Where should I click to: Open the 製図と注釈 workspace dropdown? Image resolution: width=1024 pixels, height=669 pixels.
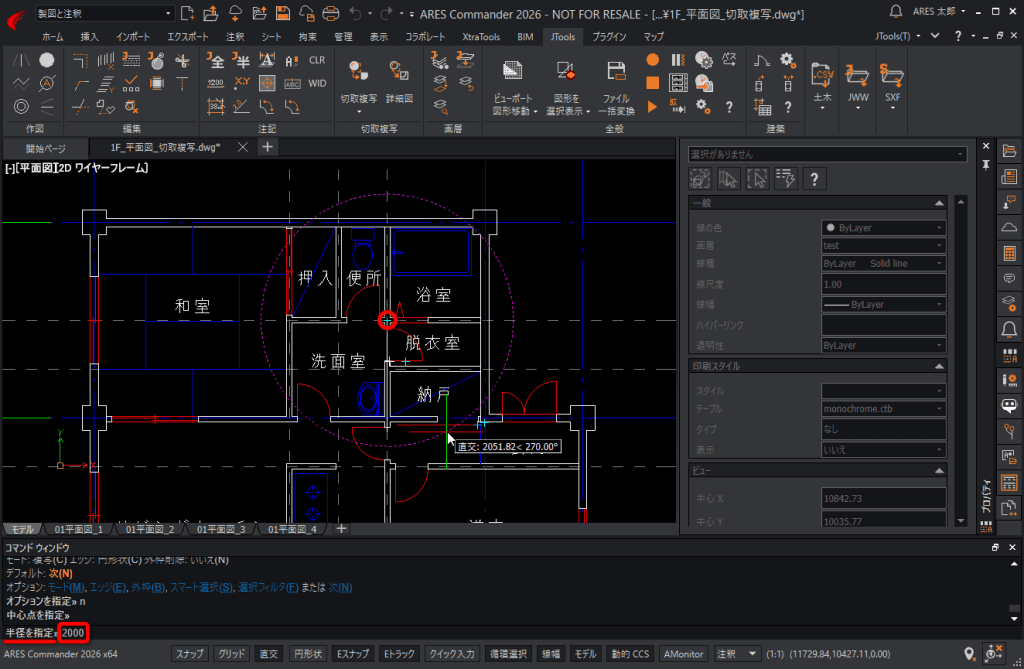coord(104,13)
